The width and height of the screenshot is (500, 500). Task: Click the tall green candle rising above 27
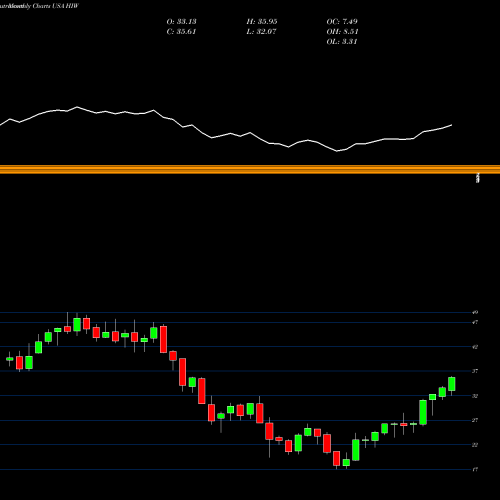(x=423, y=412)
